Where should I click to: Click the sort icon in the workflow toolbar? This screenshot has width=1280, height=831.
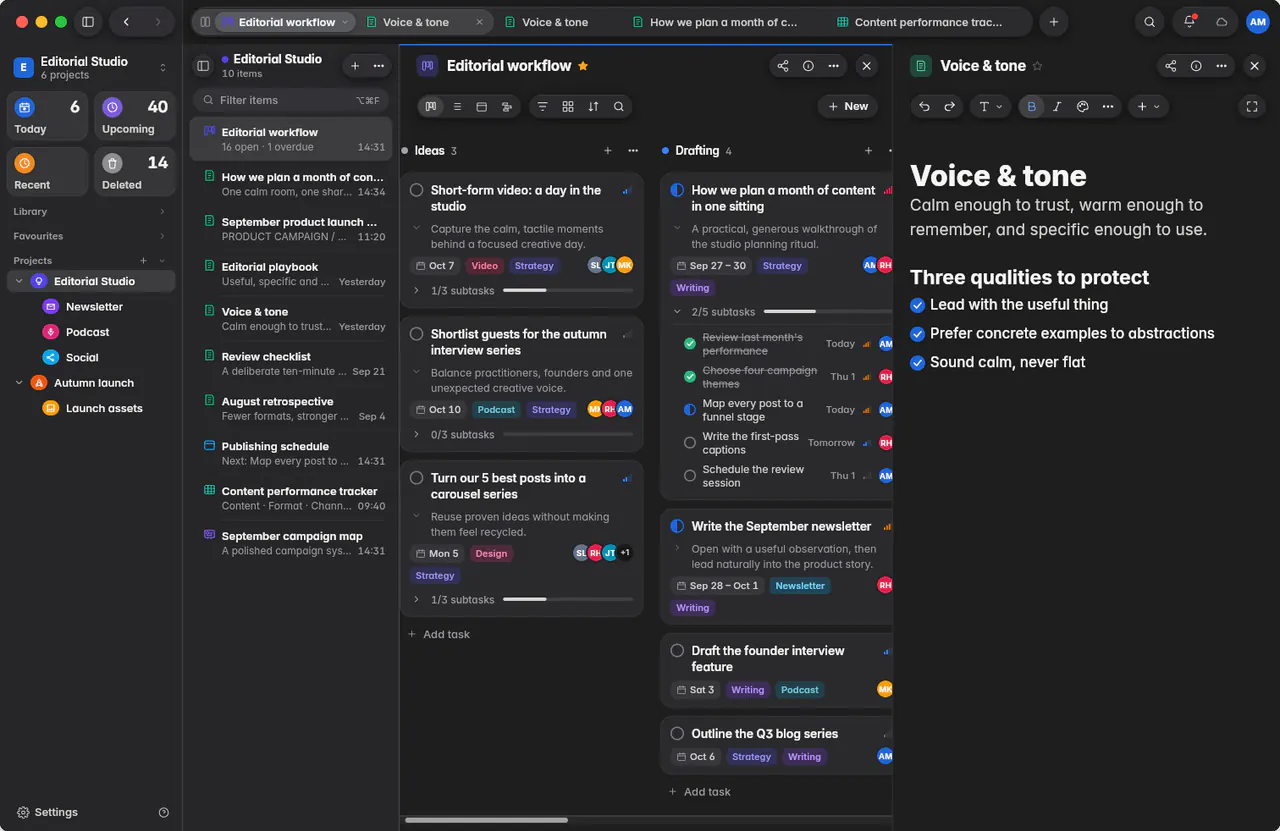click(593, 106)
